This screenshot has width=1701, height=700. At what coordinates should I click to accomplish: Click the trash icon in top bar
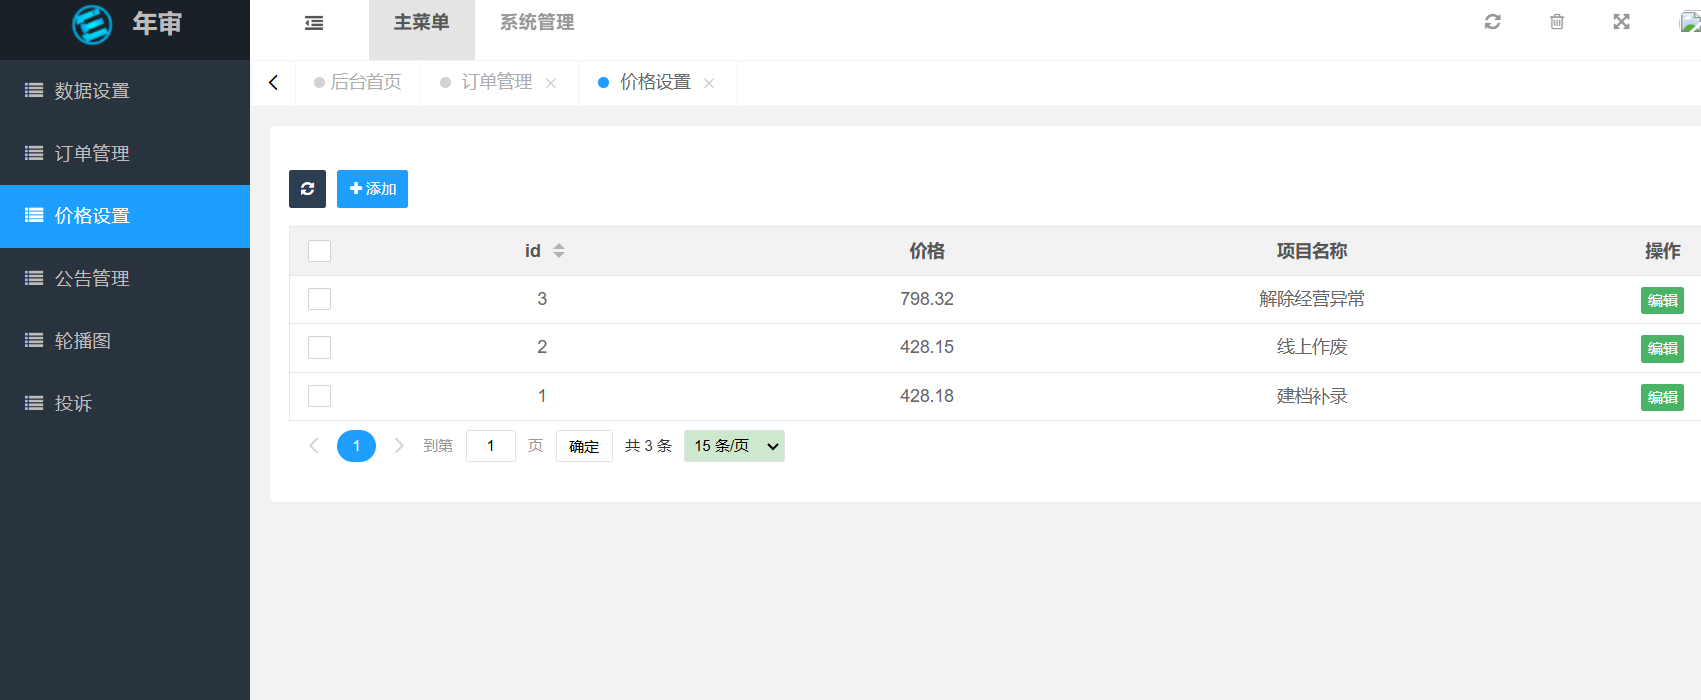[x=1556, y=22]
